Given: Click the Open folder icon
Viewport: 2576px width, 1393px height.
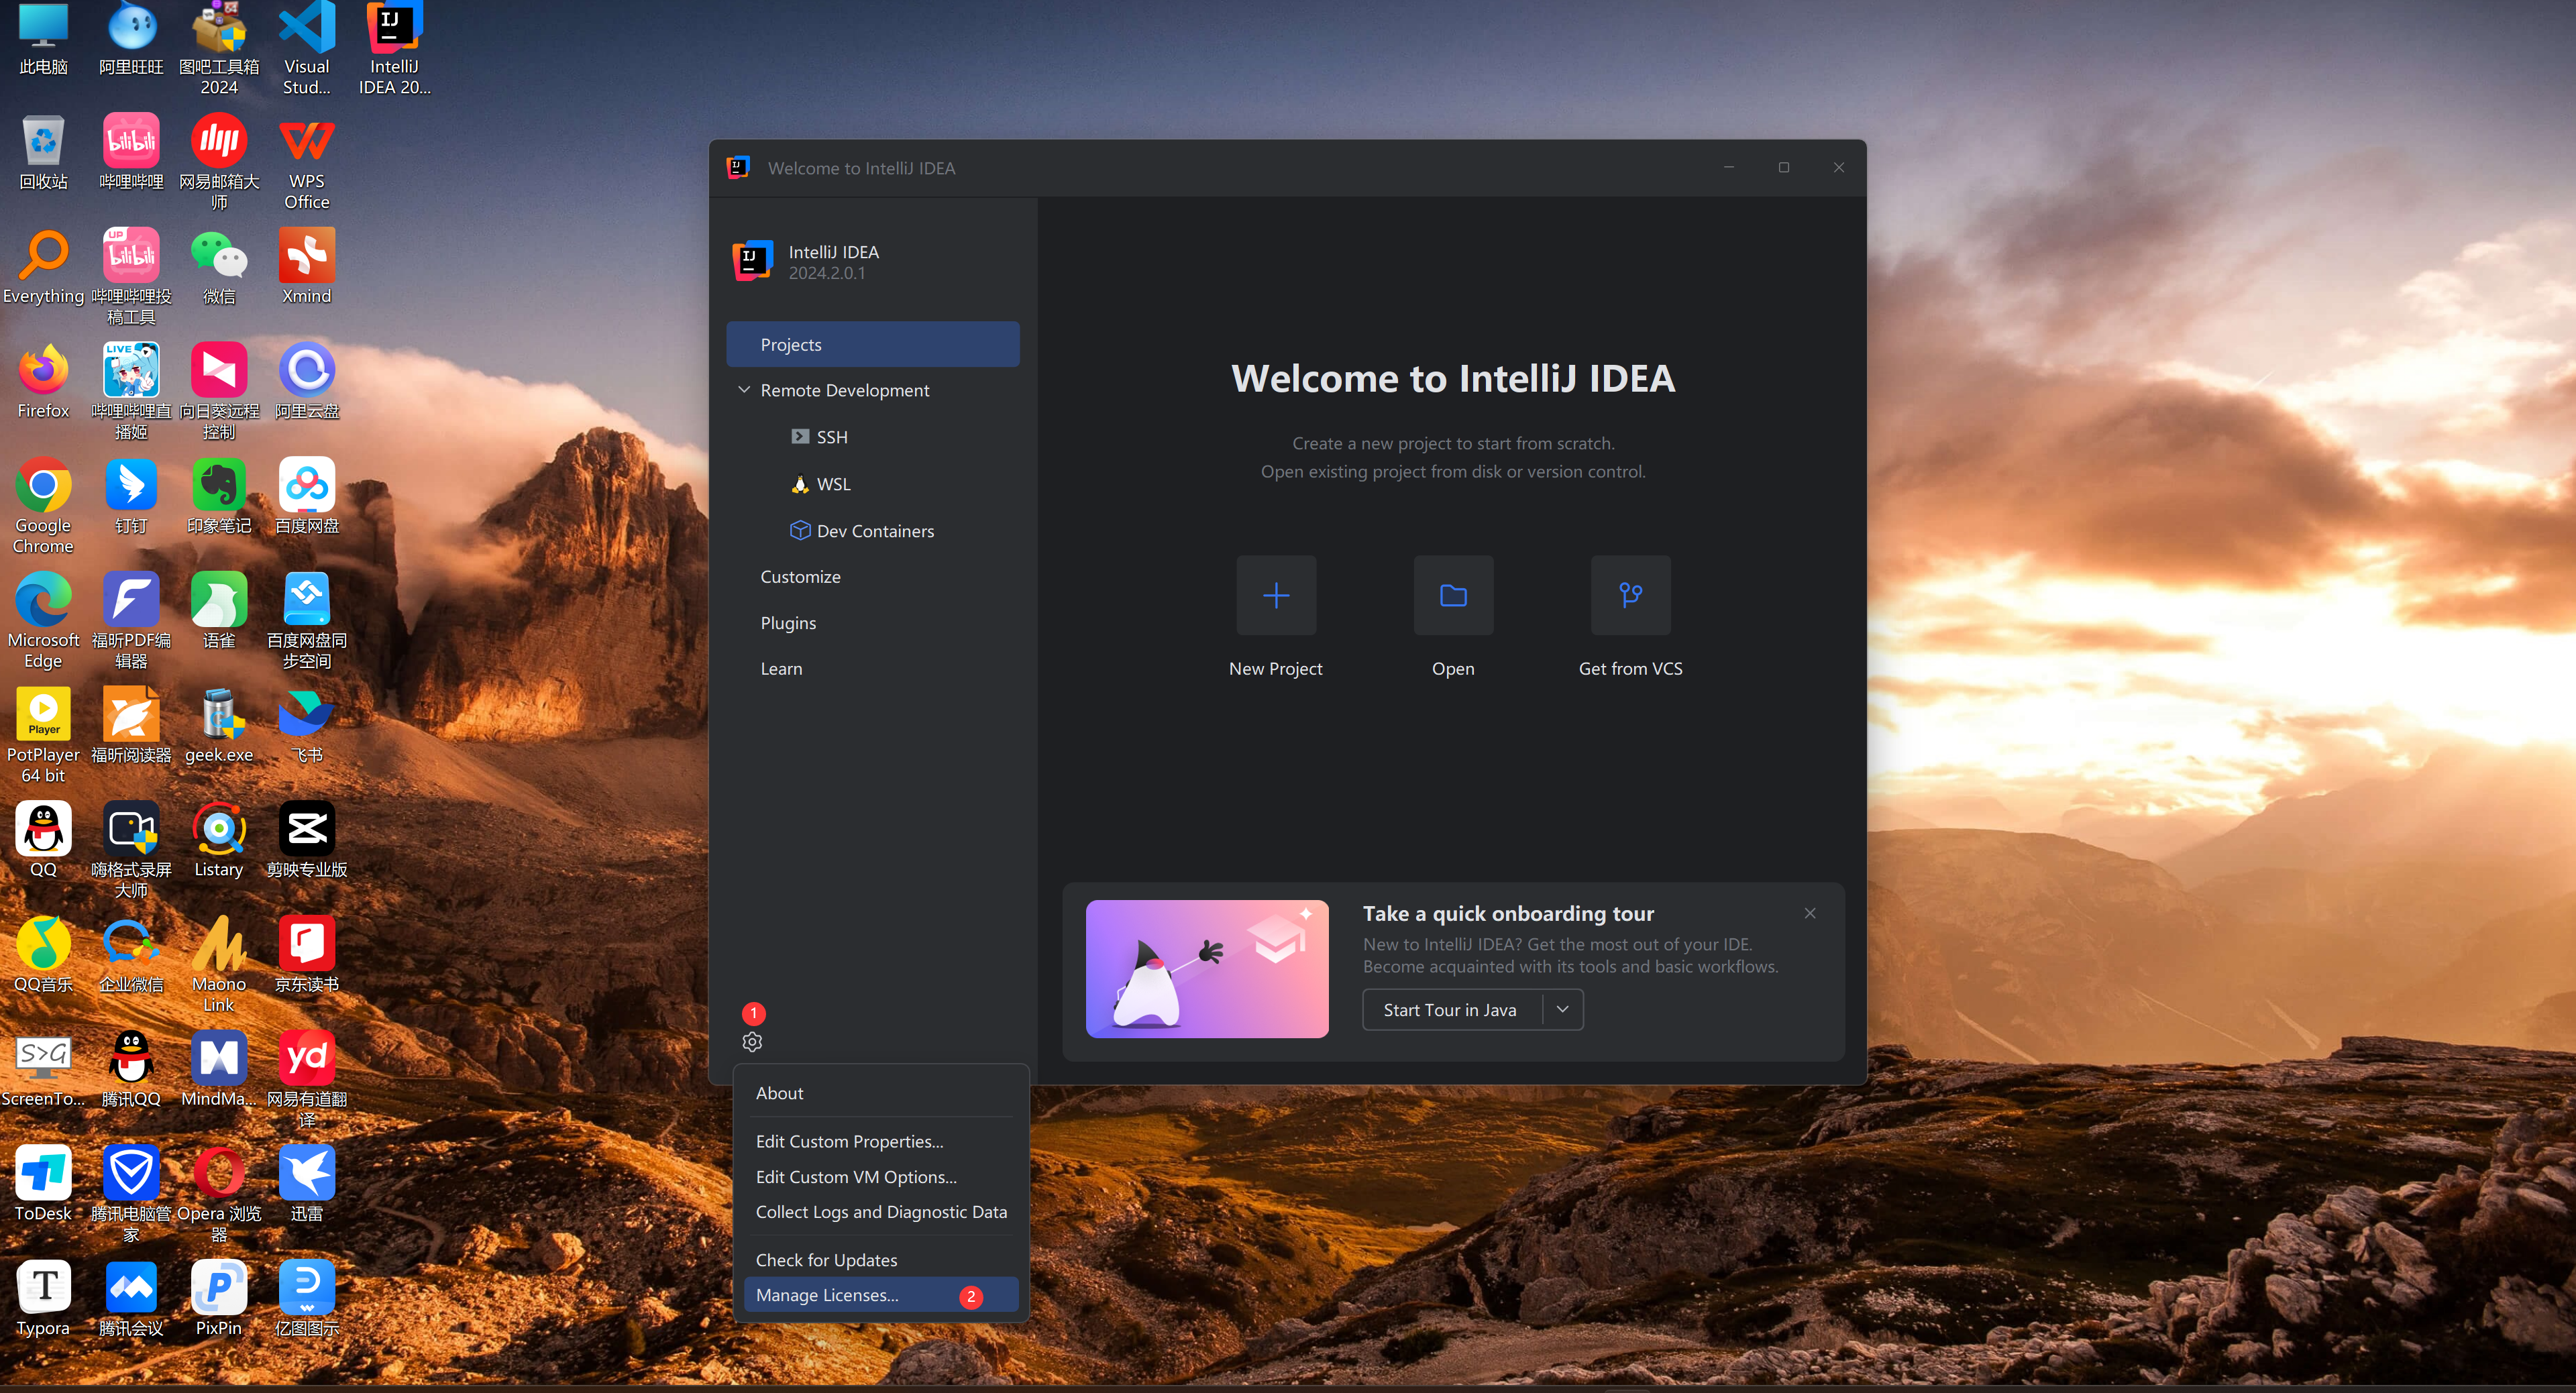Looking at the screenshot, I should pyautogui.click(x=1452, y=596).
